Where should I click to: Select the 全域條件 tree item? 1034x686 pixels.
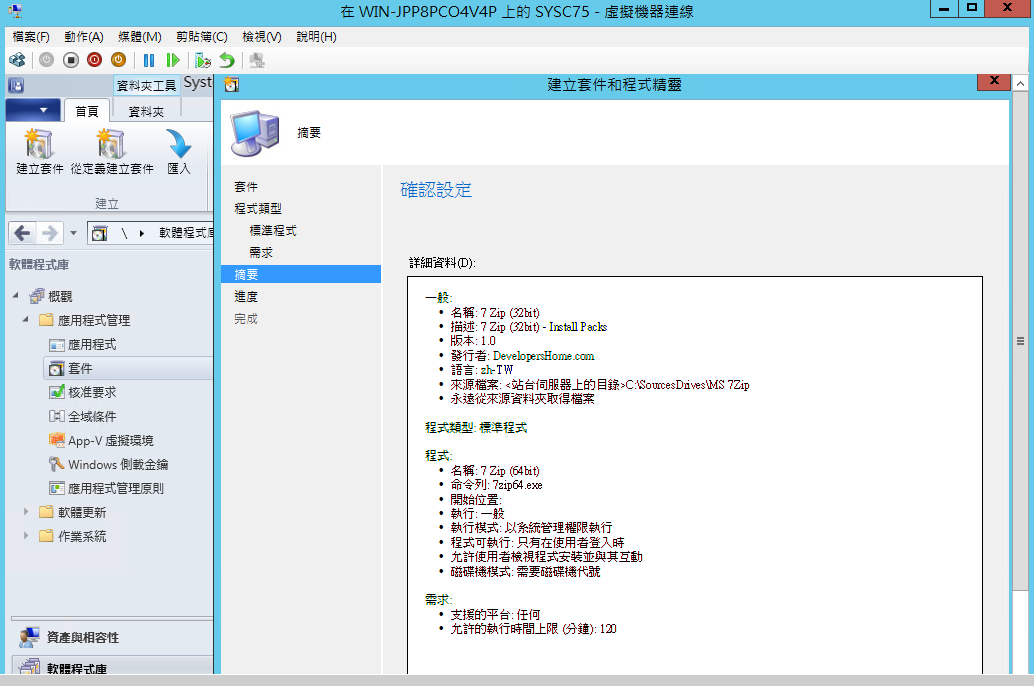[x=92, y=416]
